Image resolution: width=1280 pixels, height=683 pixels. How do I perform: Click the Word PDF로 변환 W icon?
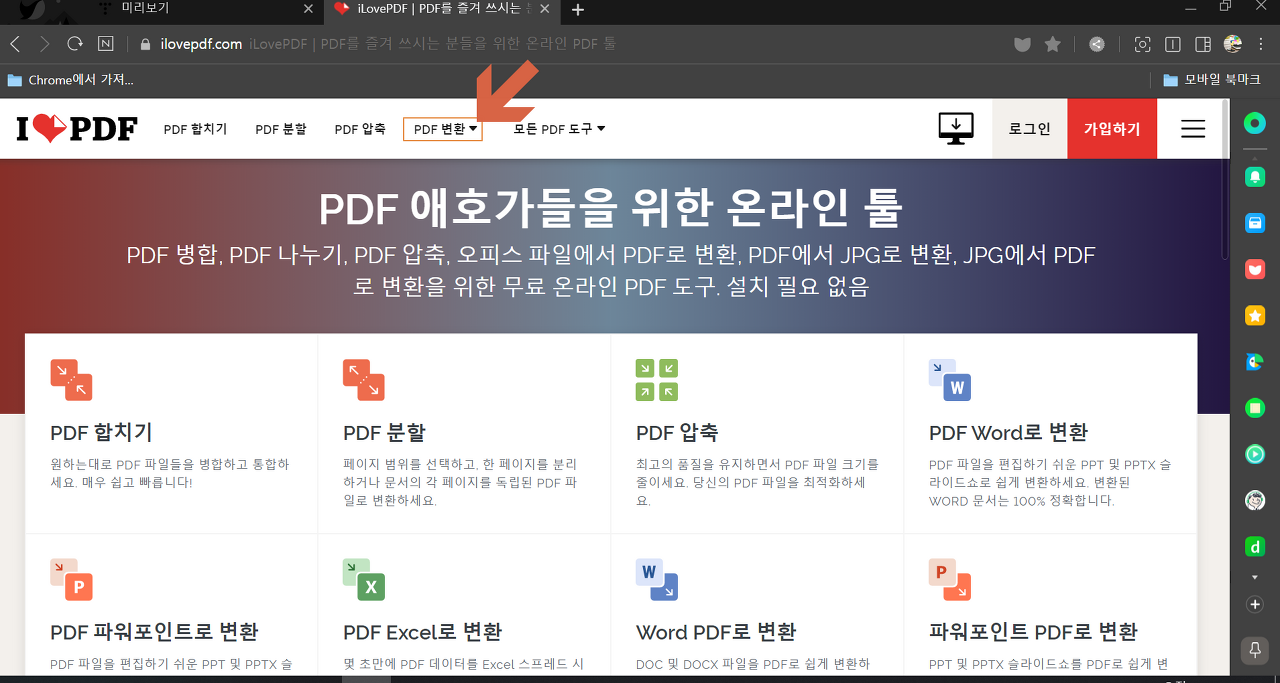(x=657, y=580)
